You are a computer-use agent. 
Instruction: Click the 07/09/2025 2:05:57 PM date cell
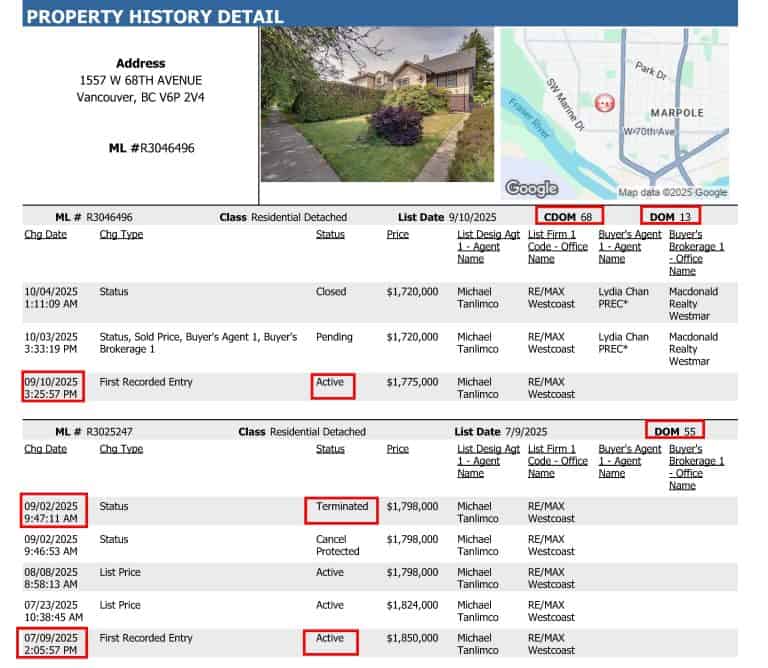51,644
